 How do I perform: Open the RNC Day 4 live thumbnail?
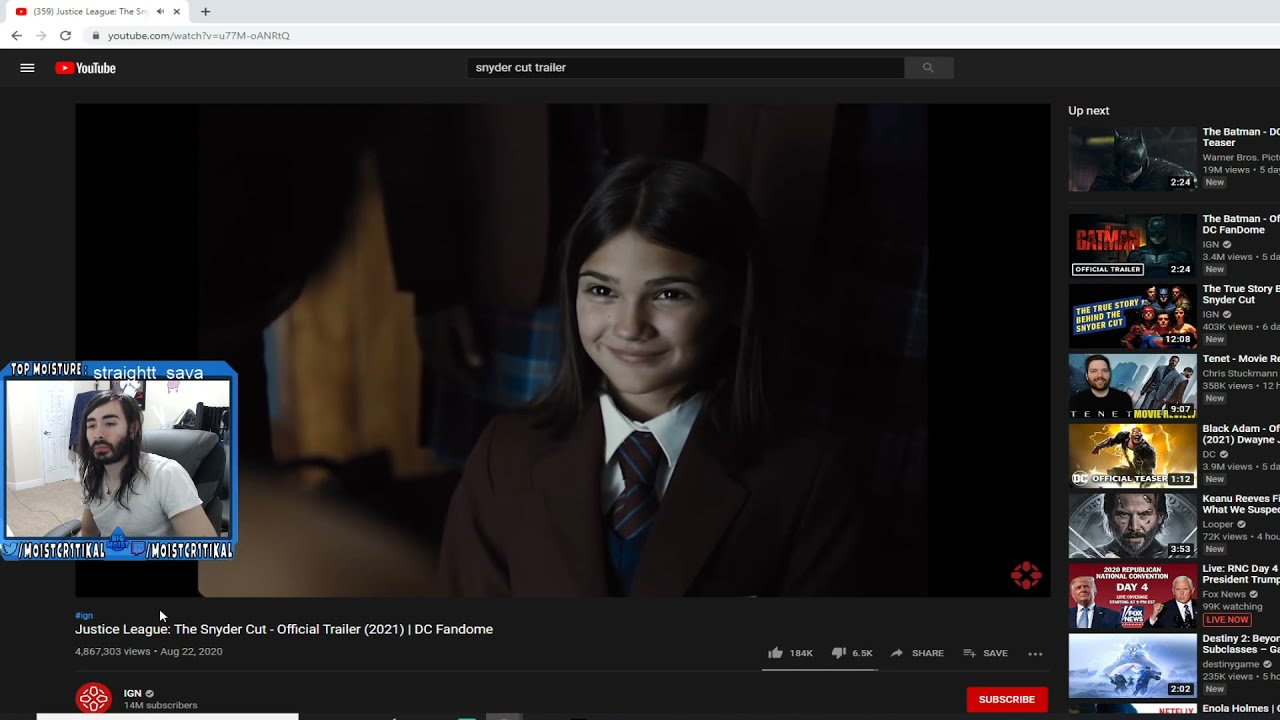pyautogui.click(x=1132, y=596)
